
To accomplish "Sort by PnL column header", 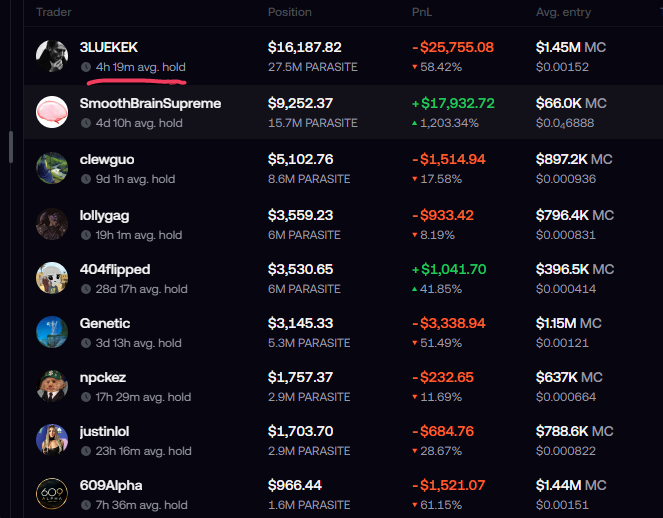I will pos(422,12).
